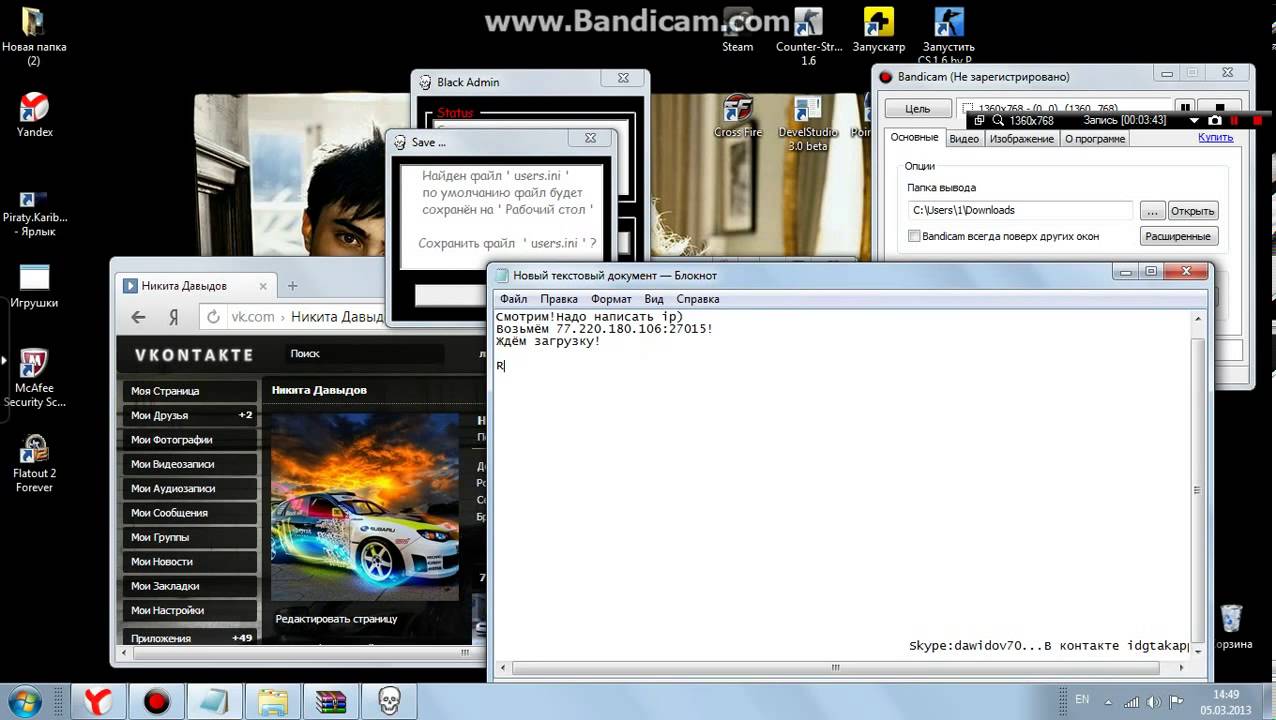Switch to Видео tab in Bandicam
Screen dimensions: 1276x720
(x=964, y=139)
